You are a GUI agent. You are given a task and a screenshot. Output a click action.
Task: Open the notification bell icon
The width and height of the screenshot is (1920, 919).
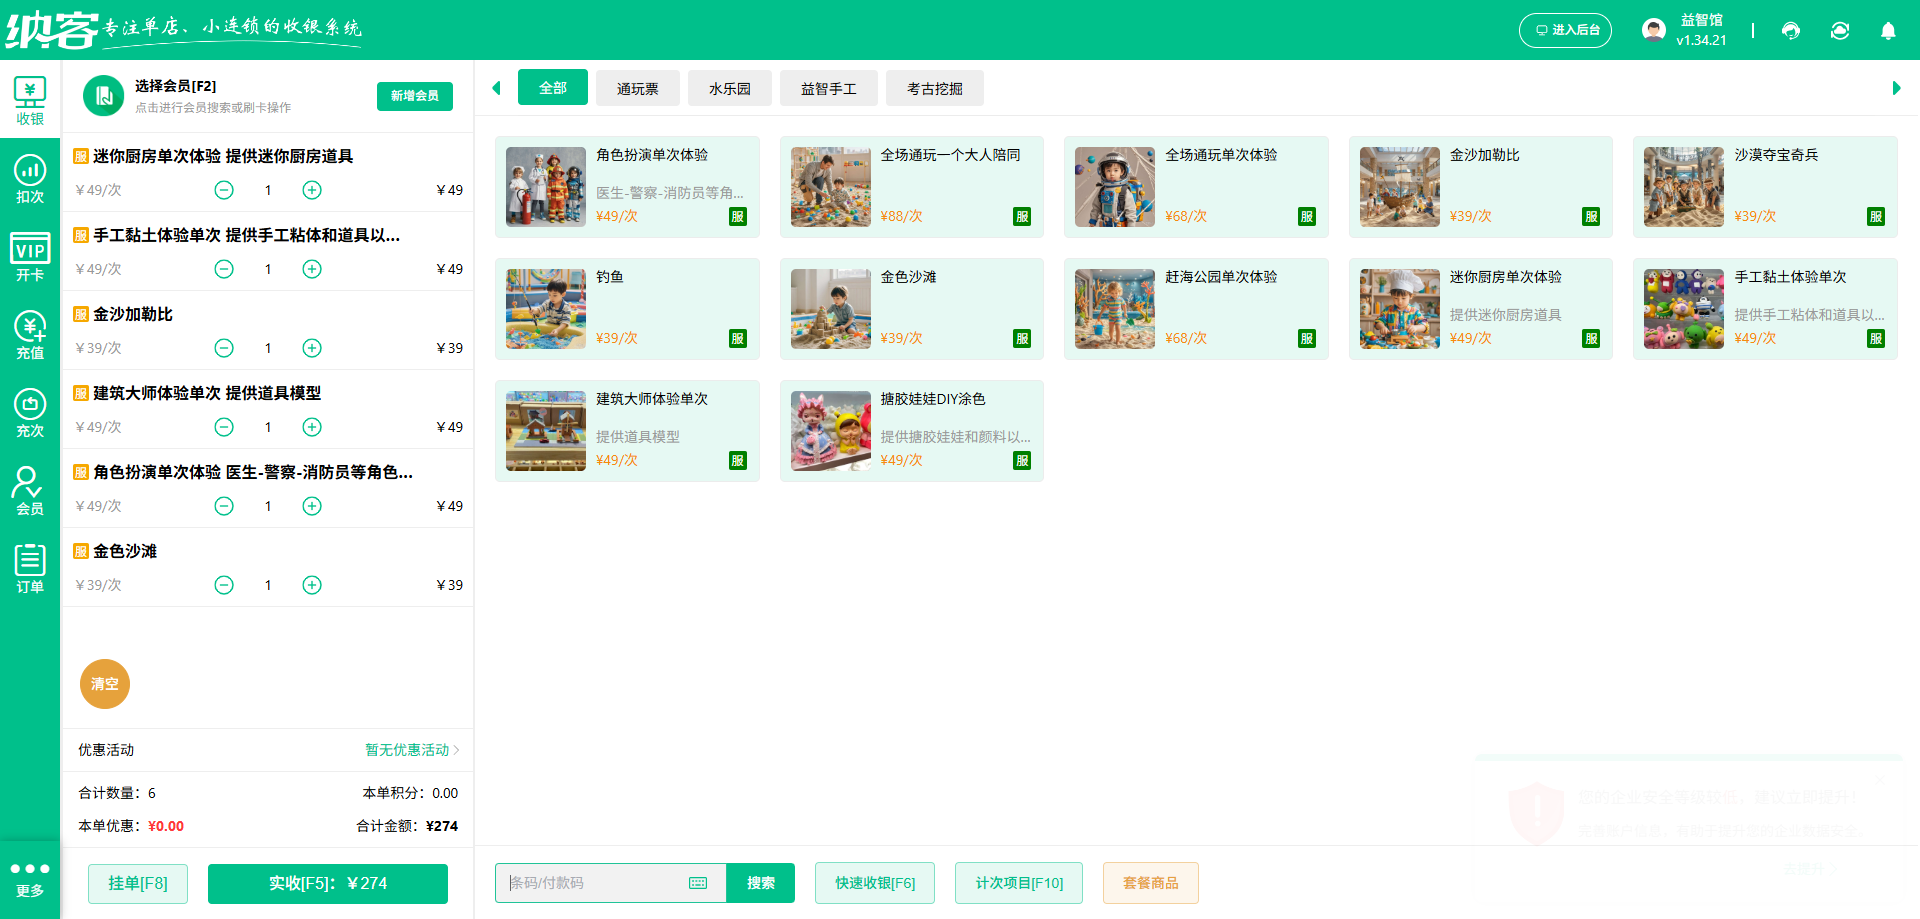coord(1888,30)
